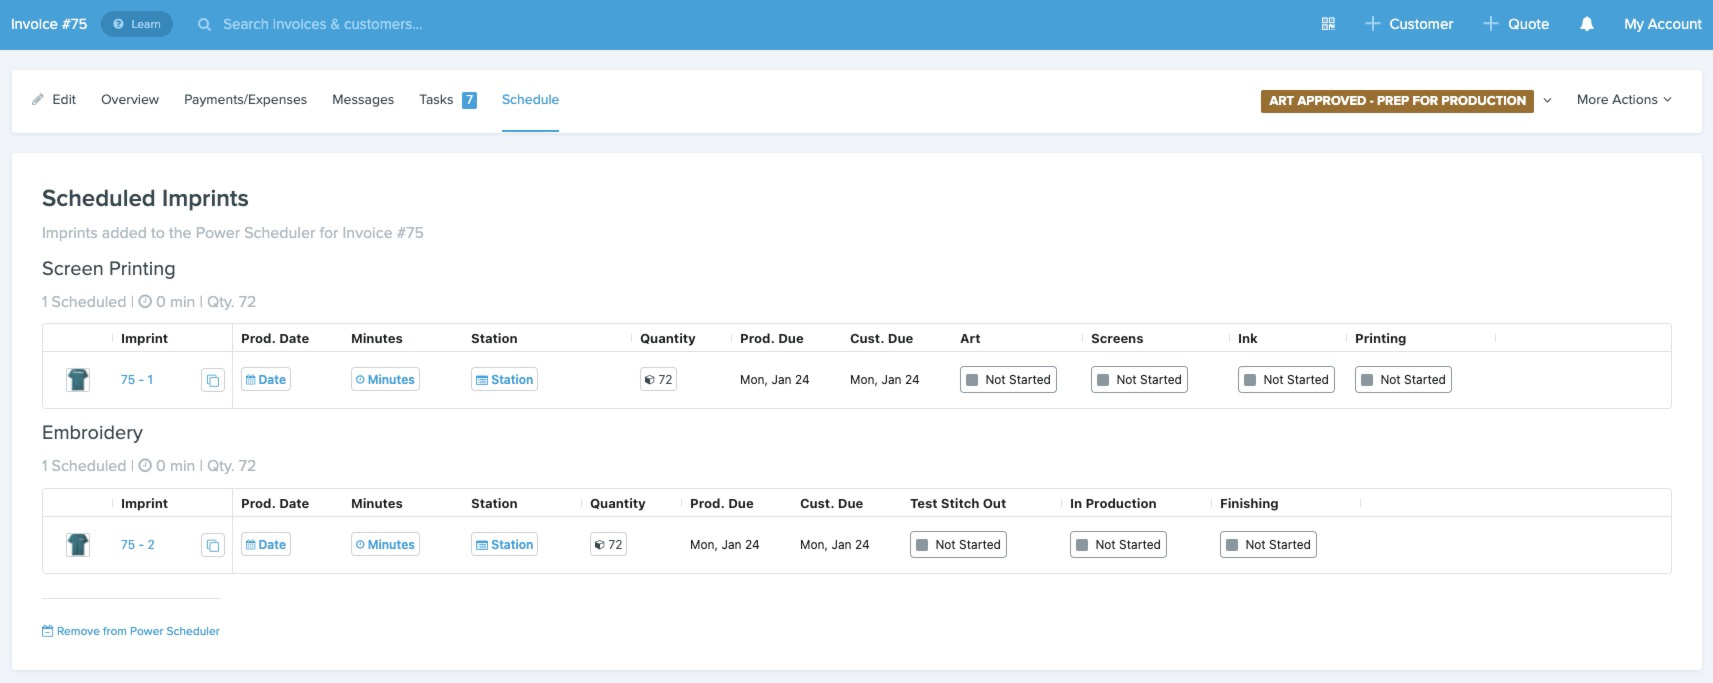Image resolution: width=1713 pixels, height=683 pixels.
Task: Toggle Finishing status Not Started
Action: [x=1268, y=545]
